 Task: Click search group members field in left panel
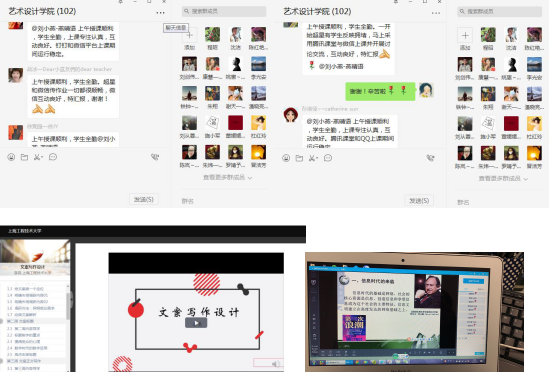(224, 11)
